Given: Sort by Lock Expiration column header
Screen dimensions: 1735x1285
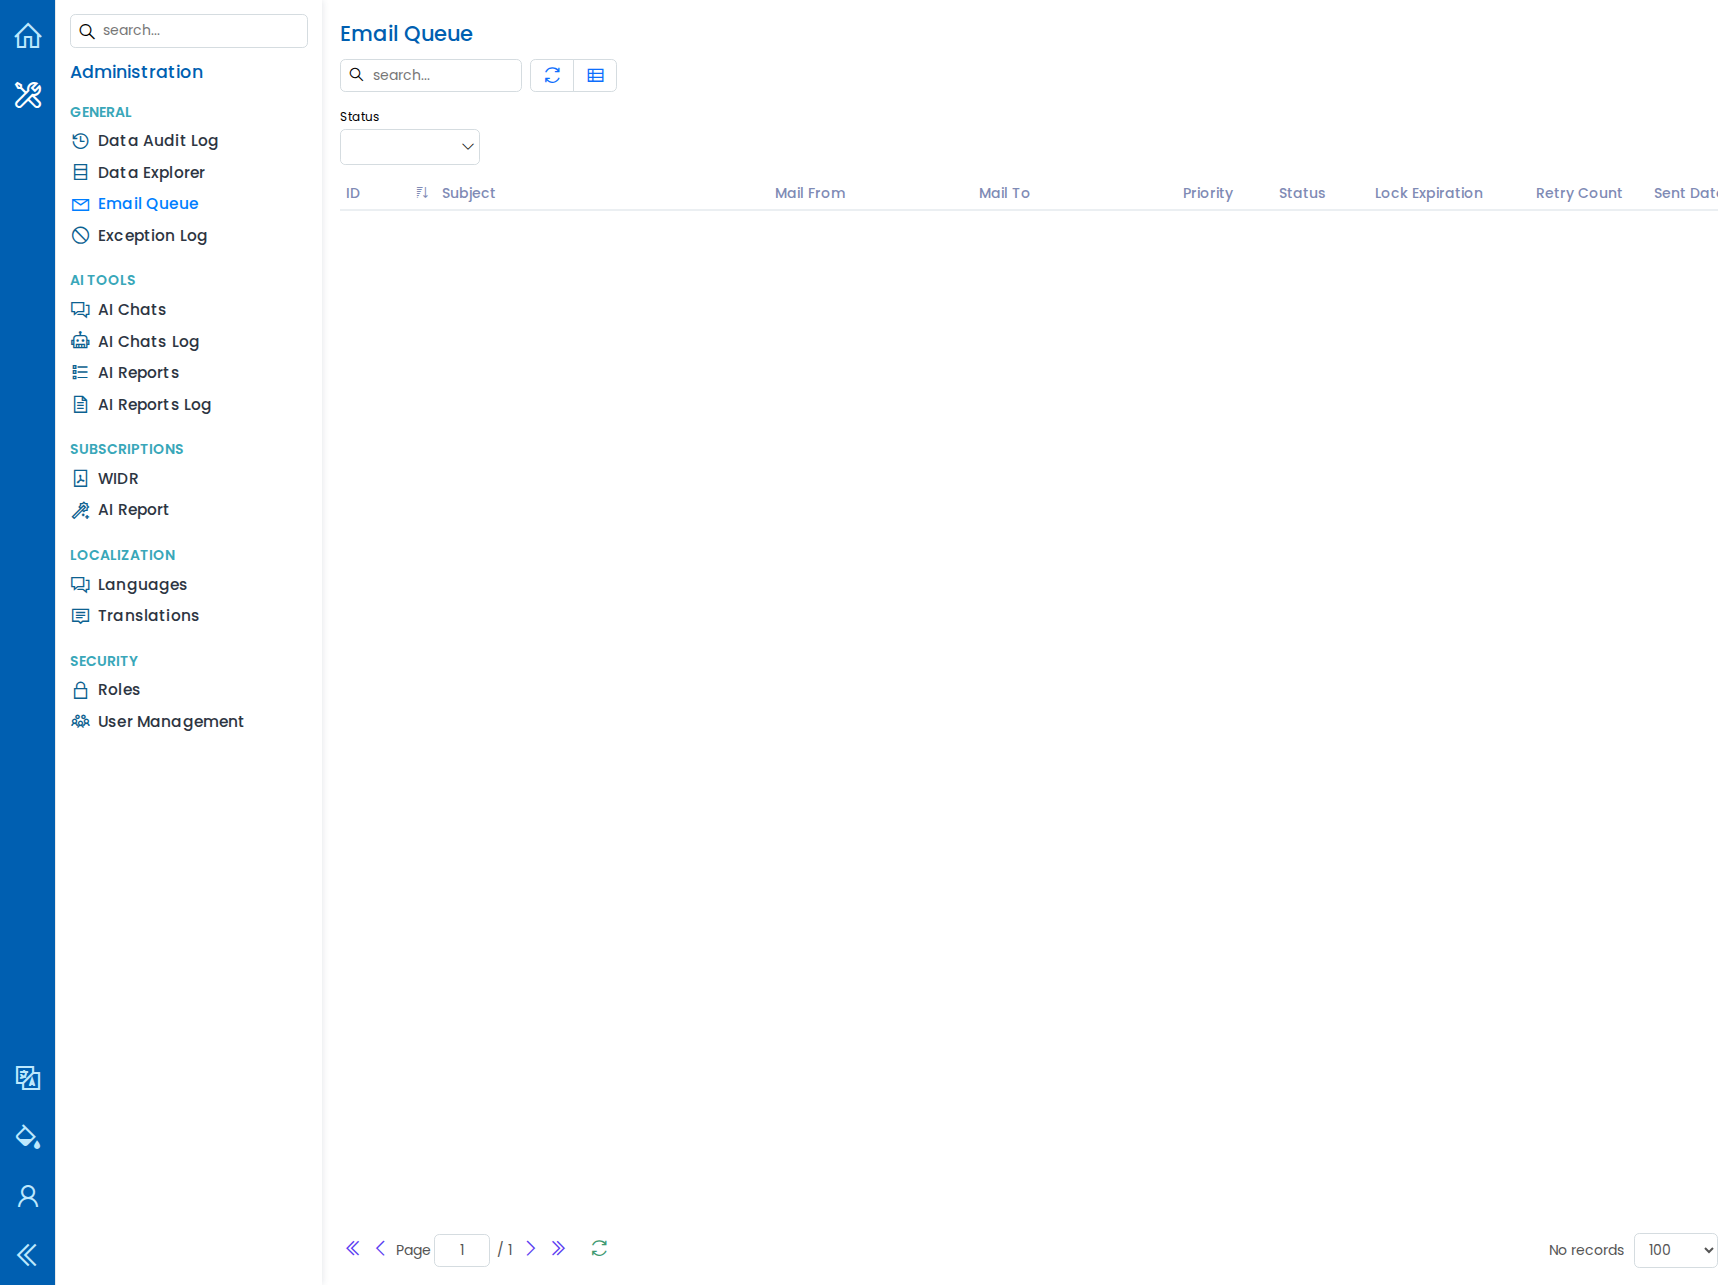Looking at the screenshot, I should pyautogui.click(x=1428, y=193).
